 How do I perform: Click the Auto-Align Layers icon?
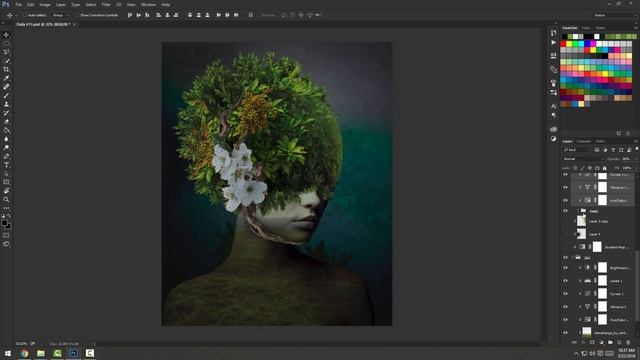coord(251,15)
